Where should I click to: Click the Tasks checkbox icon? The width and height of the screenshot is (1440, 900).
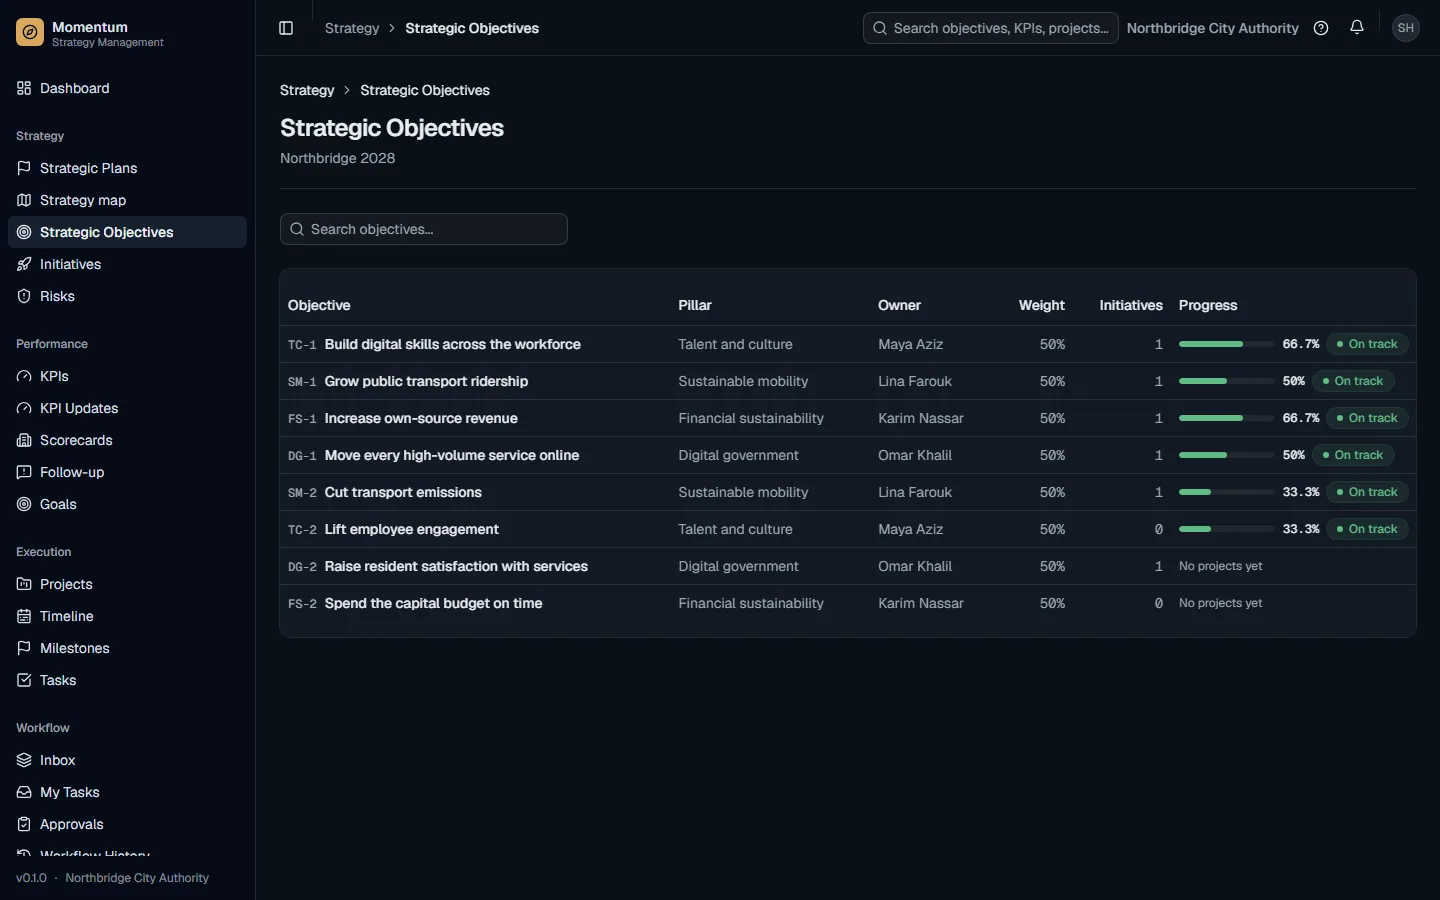click(x=24, y=680)
